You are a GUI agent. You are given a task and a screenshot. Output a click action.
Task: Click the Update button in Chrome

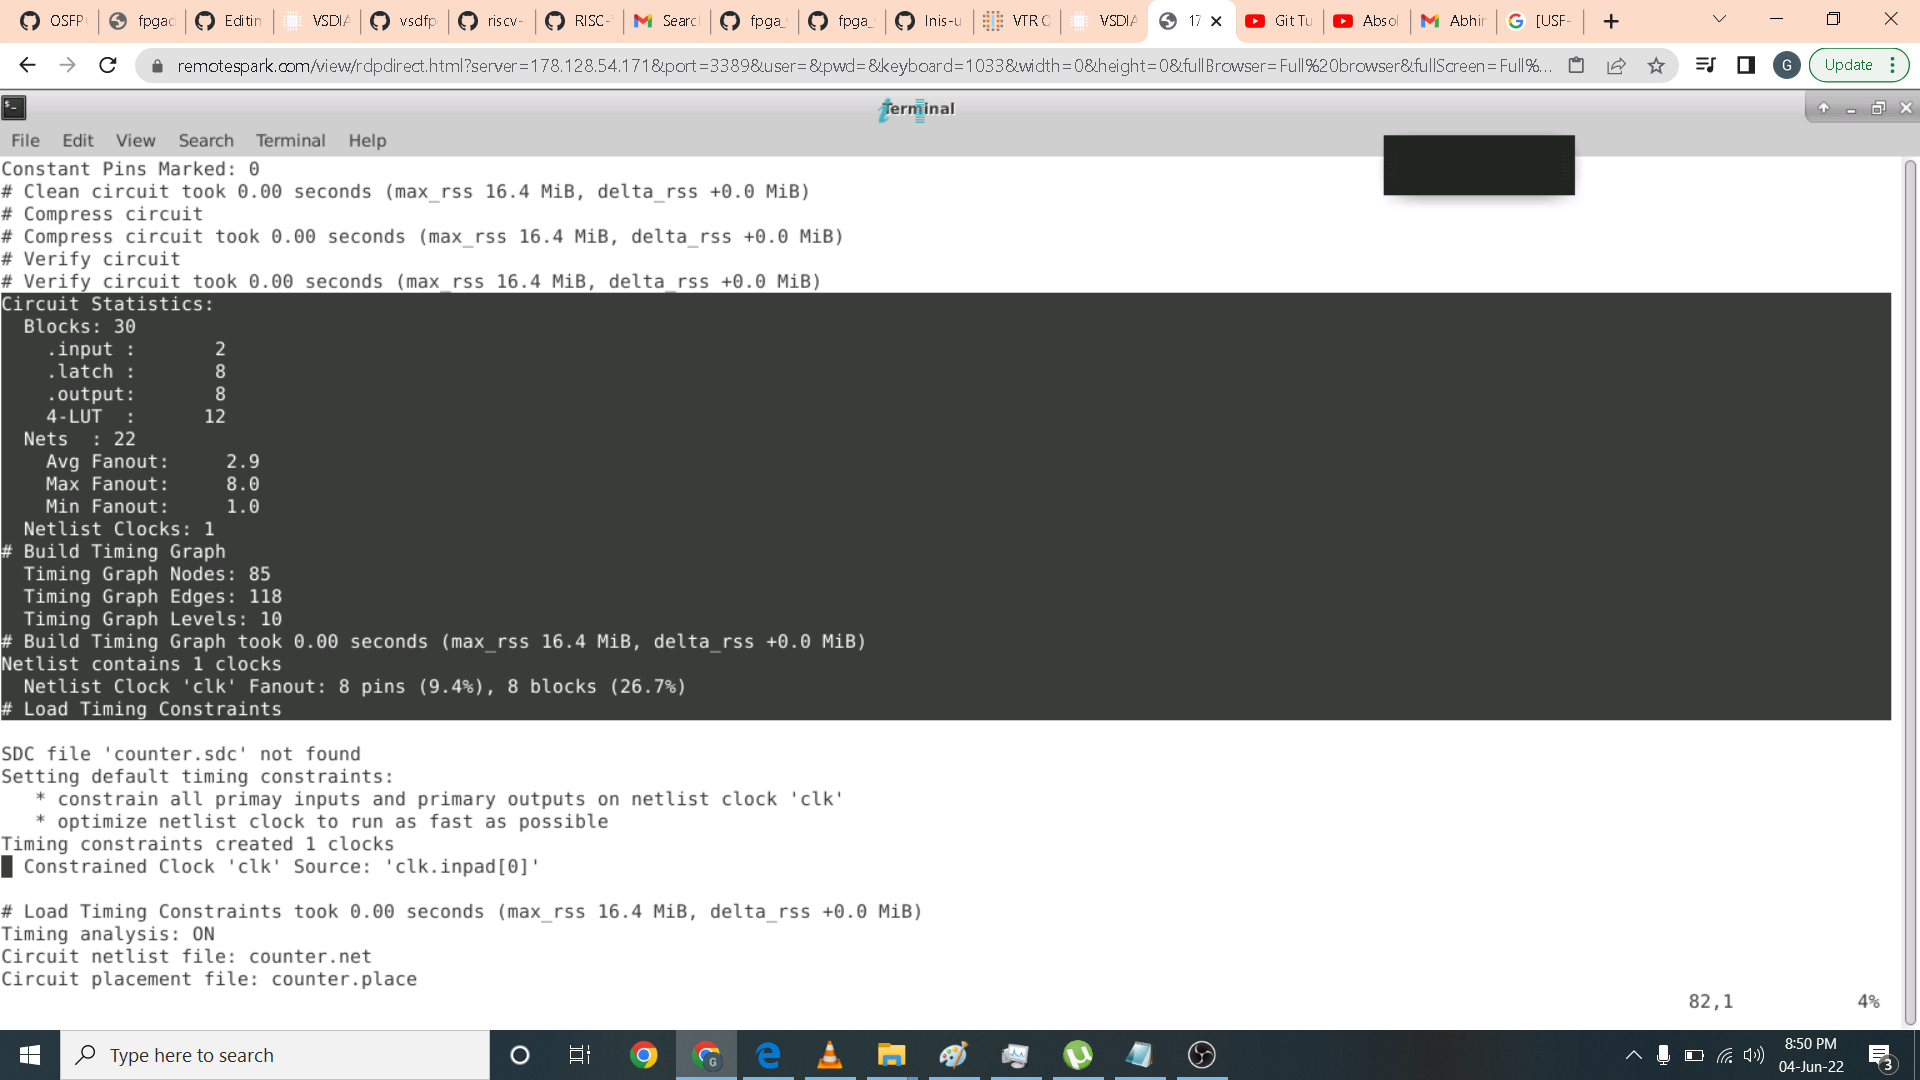[1848, 66]
